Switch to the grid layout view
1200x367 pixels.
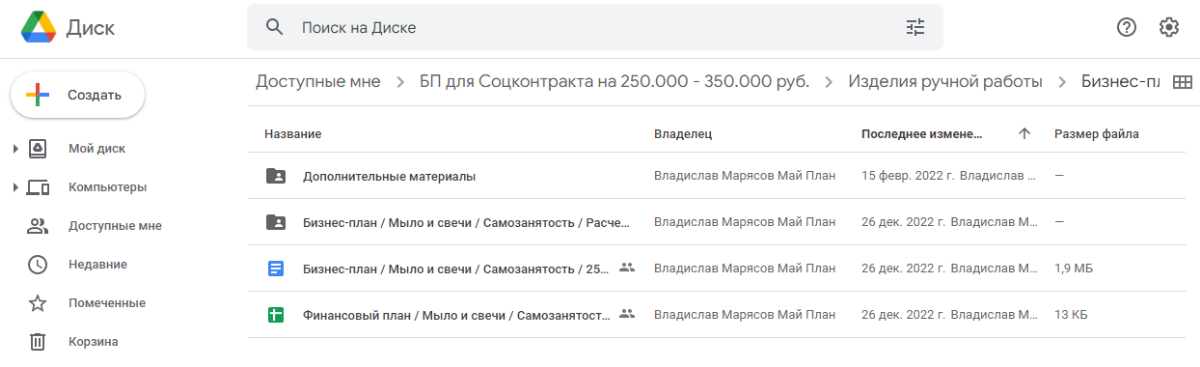1182,82
